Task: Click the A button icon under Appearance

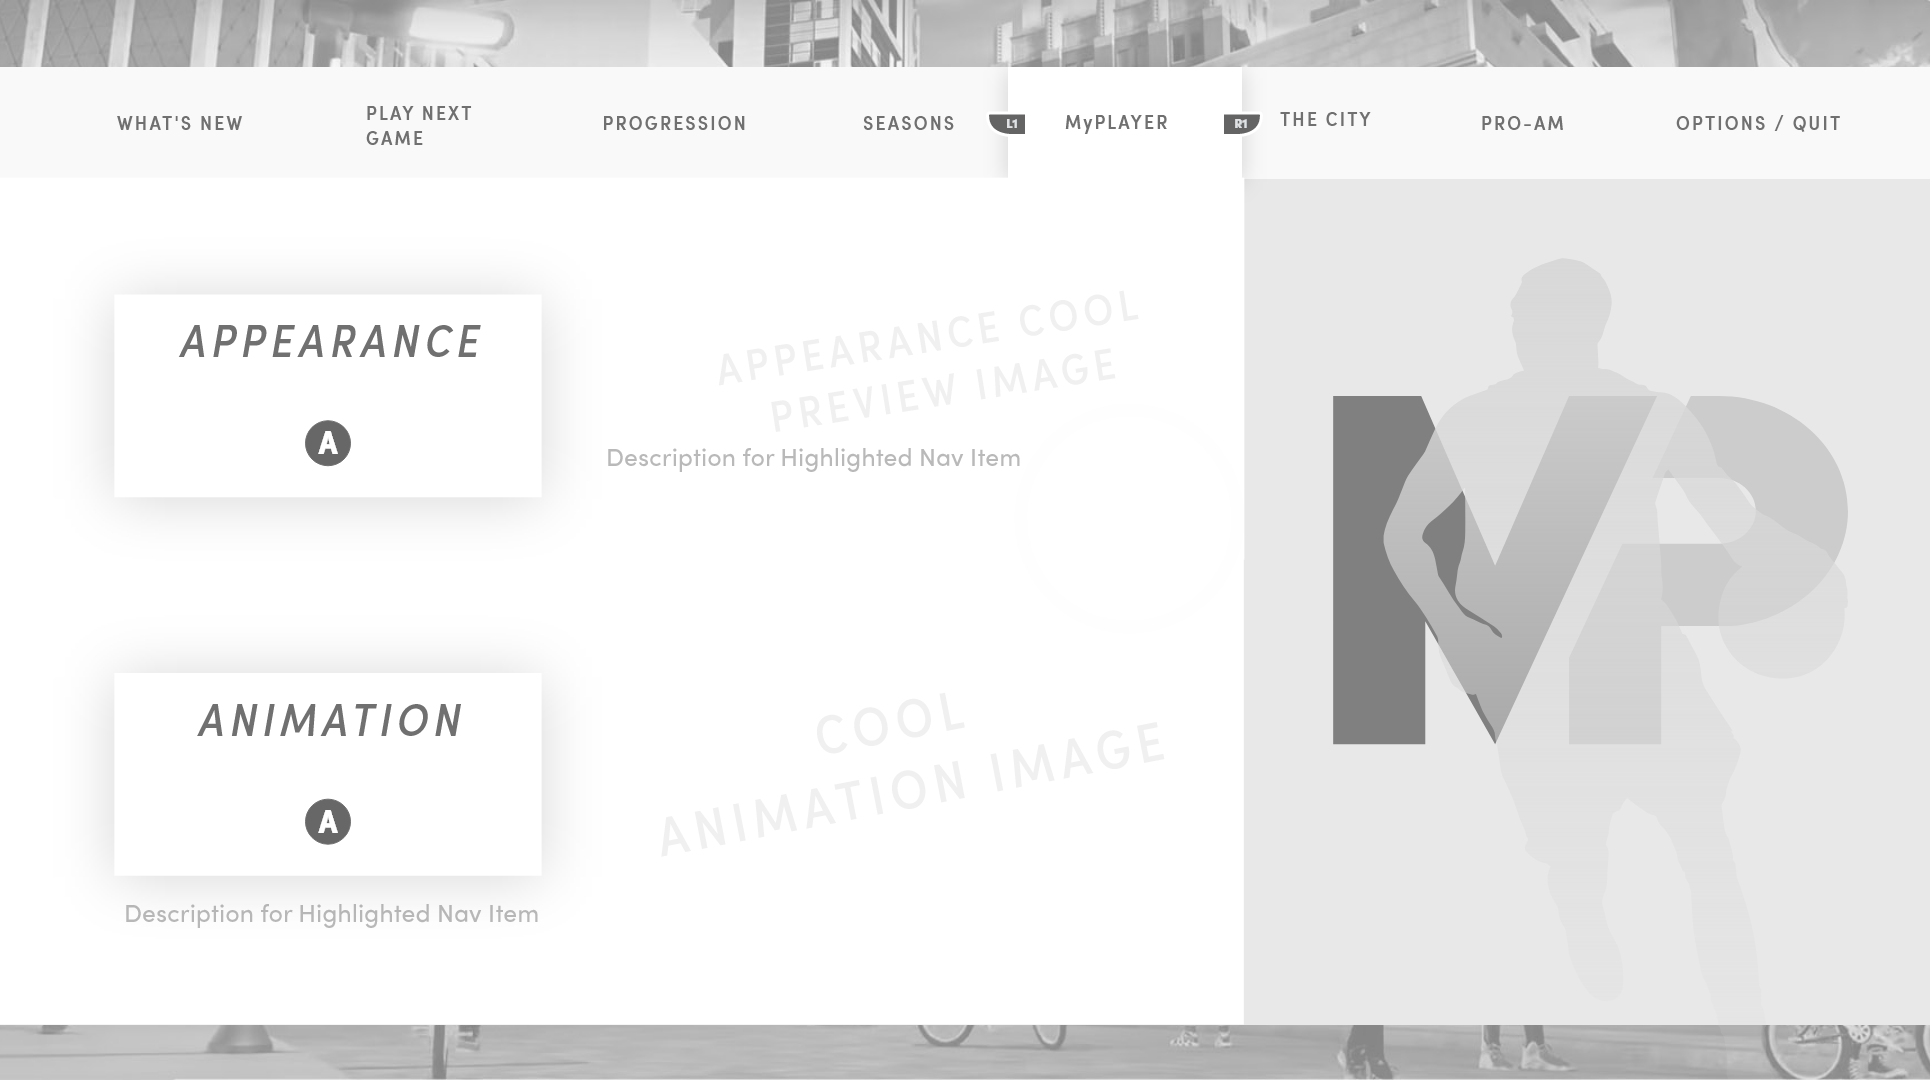Action: 328,443
